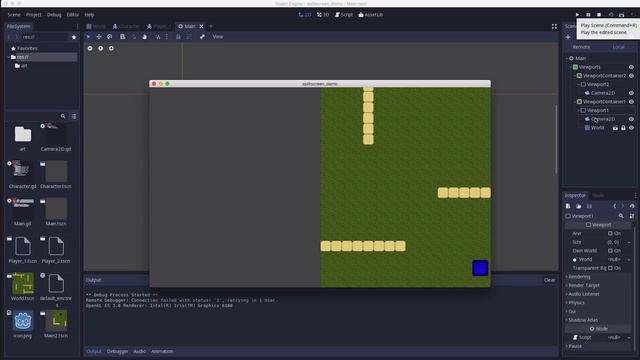Search inspector properties magnifier icon

click(x=621, y=216)
